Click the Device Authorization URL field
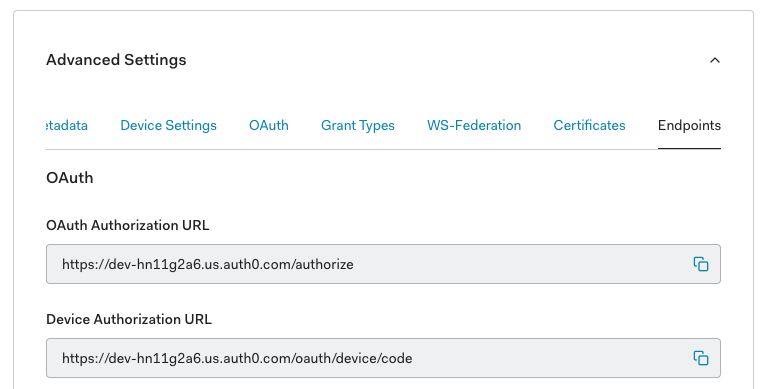Screen dimensions: 772x389 pos(384,358)
